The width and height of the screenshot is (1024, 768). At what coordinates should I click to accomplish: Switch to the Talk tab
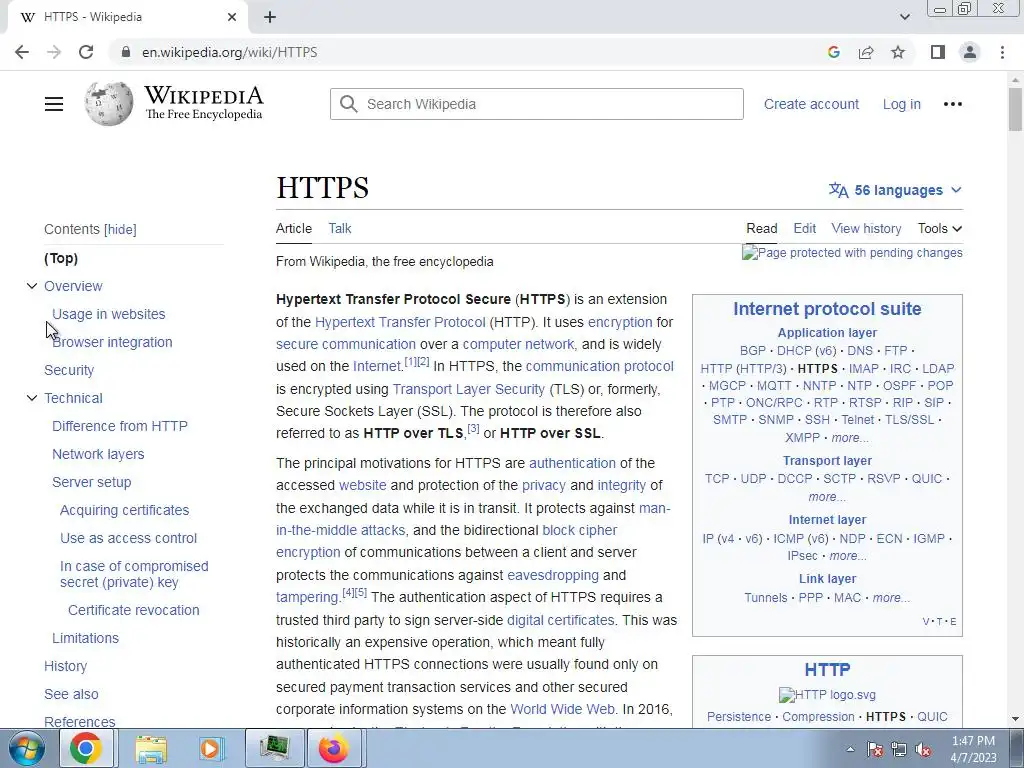point(340,229)
